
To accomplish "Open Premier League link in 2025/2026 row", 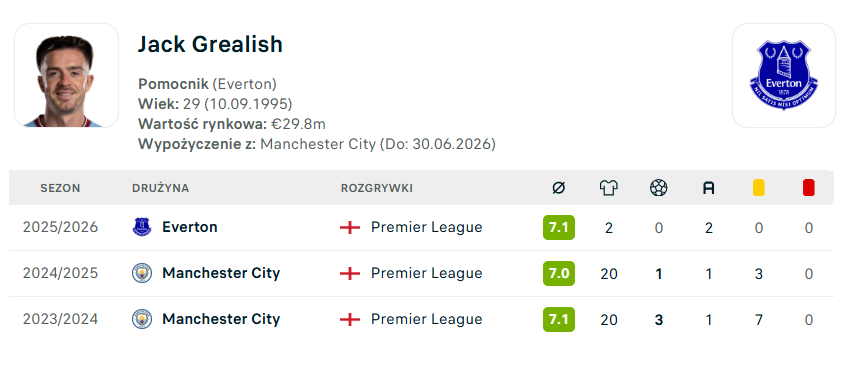I will [426, 227].
